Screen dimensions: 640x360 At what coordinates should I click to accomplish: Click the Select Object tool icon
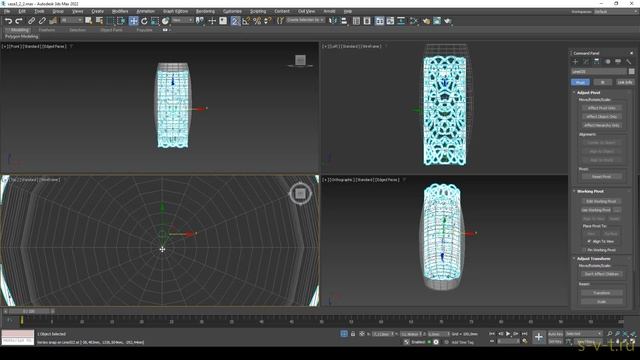pos(89,21)
